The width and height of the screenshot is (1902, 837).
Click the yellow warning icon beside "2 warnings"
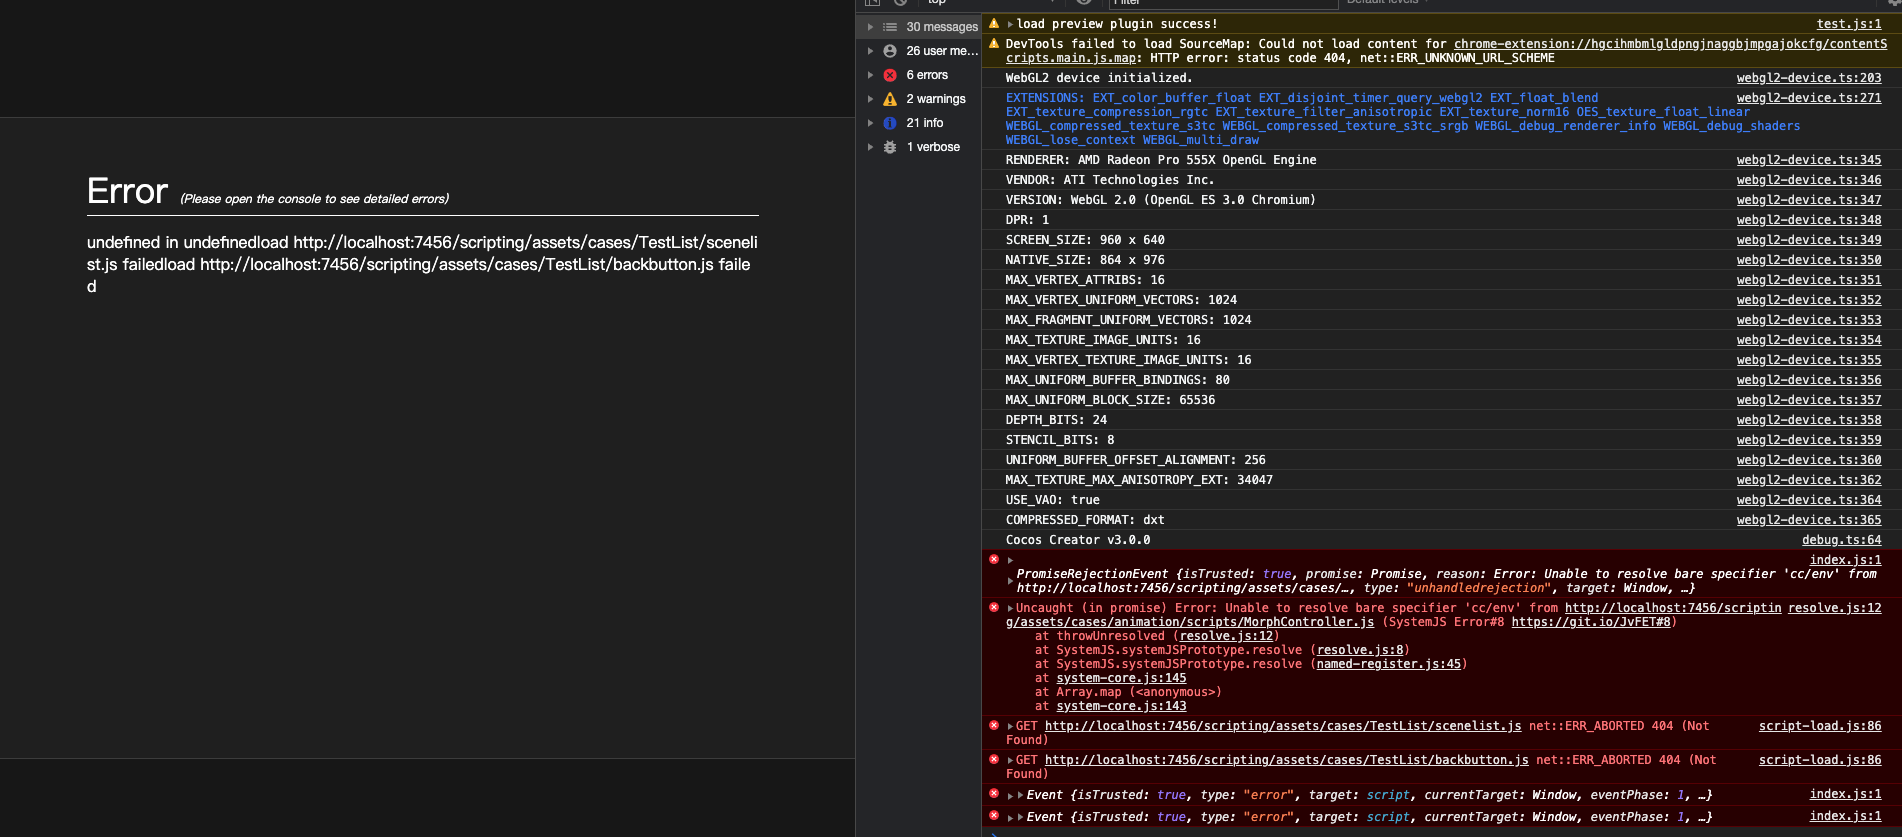pyautogui.click(x=890, y=99)
